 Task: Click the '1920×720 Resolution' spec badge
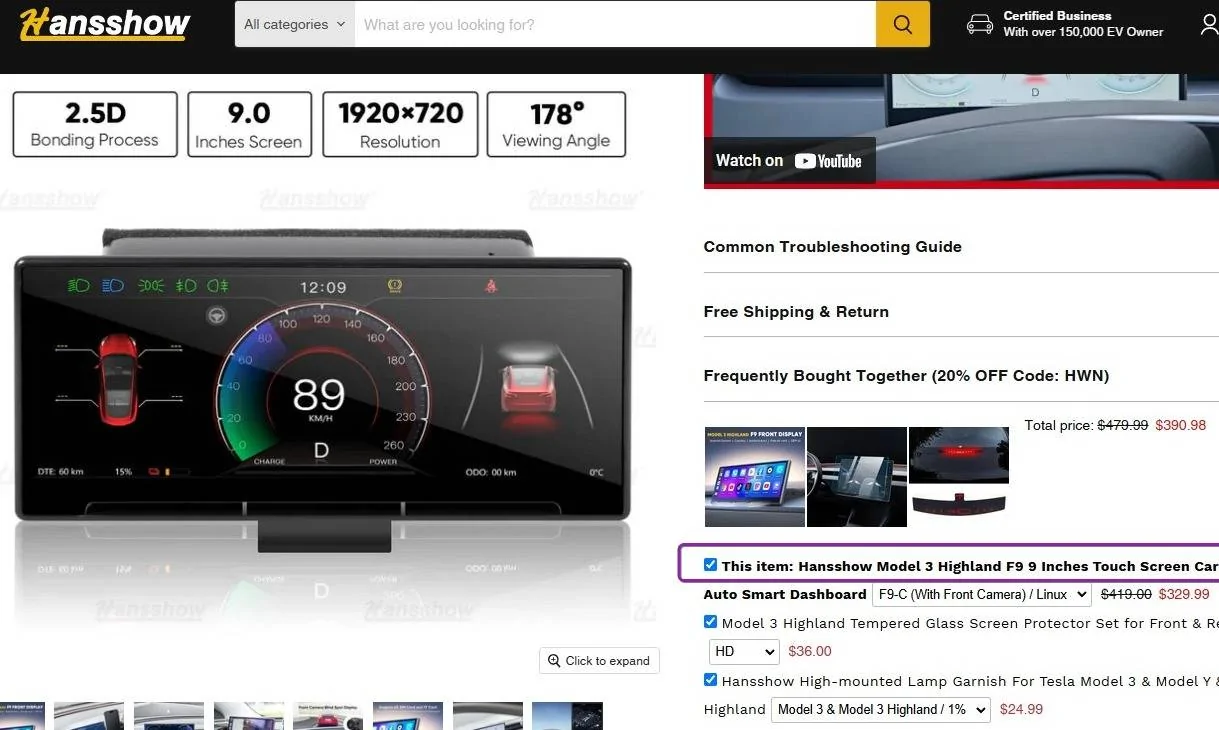pos(400,125)
